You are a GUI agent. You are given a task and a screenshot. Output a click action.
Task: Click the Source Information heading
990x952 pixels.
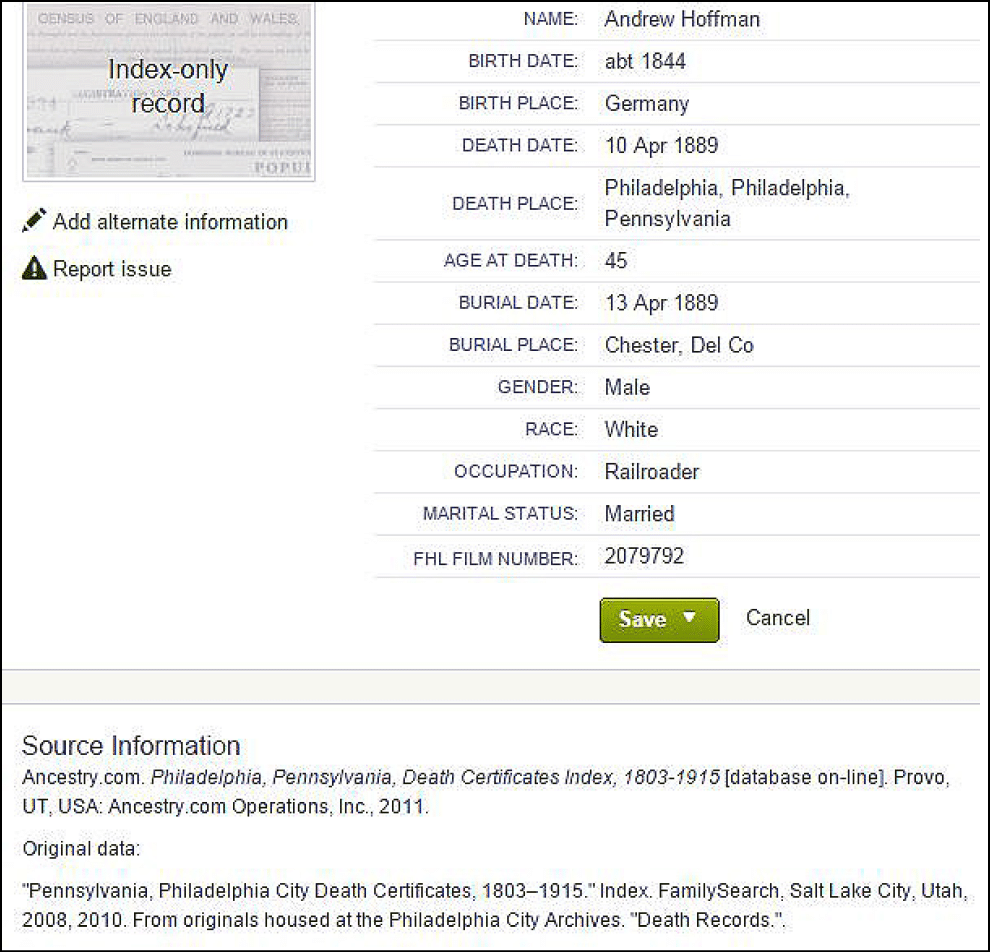(131, 746)
